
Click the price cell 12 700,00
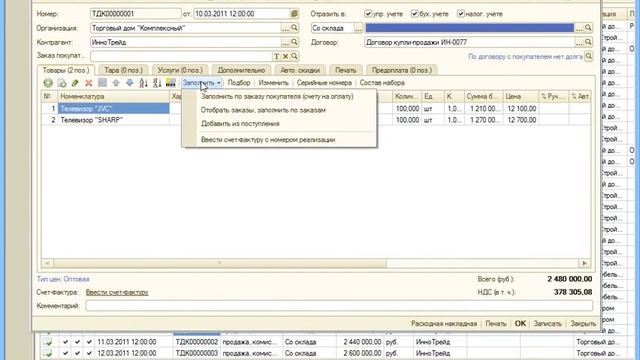point(521,120)
